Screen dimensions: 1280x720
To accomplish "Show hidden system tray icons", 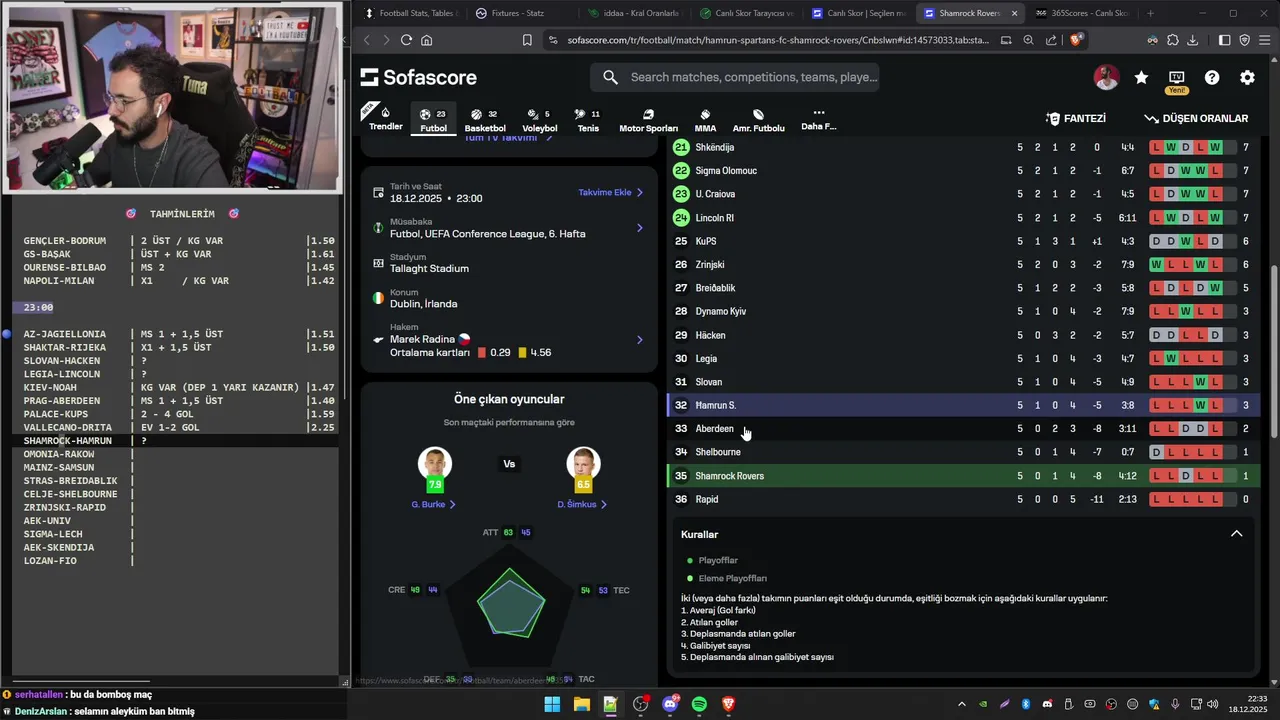I will pos(962,704).
